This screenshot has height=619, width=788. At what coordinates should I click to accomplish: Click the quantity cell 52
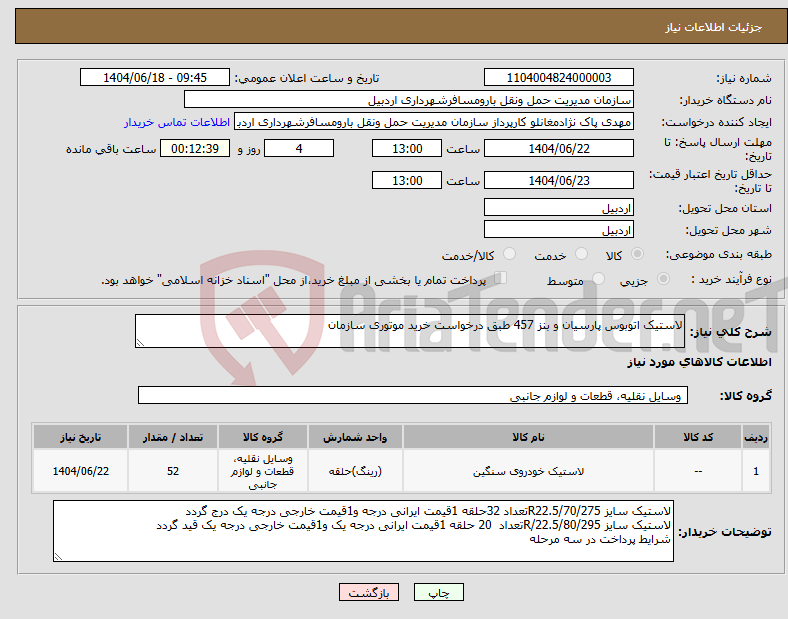point(173,471)
